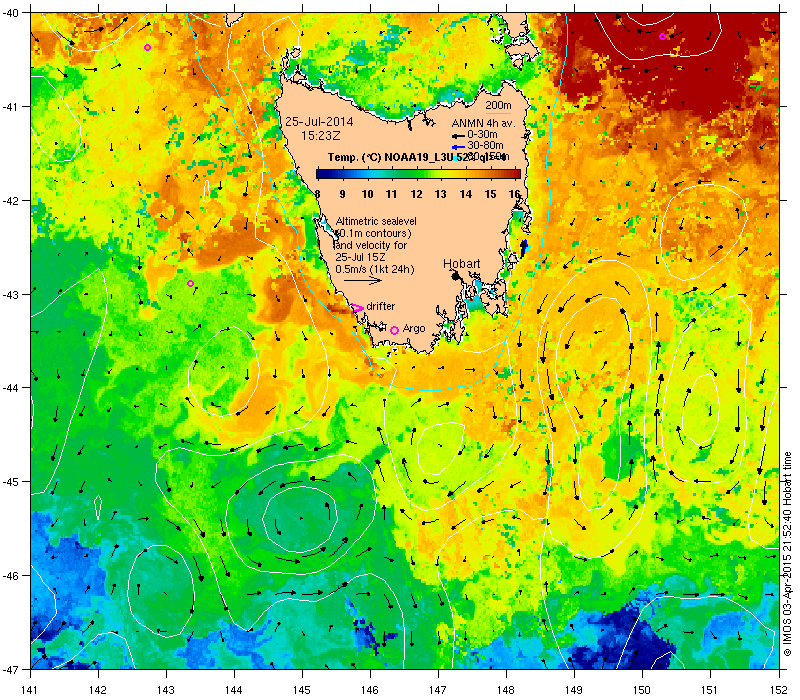Screen dimensions: 800x700
Task: Click the dark blue ANMN mooring marker on east coast
Action: coord(523,247)
